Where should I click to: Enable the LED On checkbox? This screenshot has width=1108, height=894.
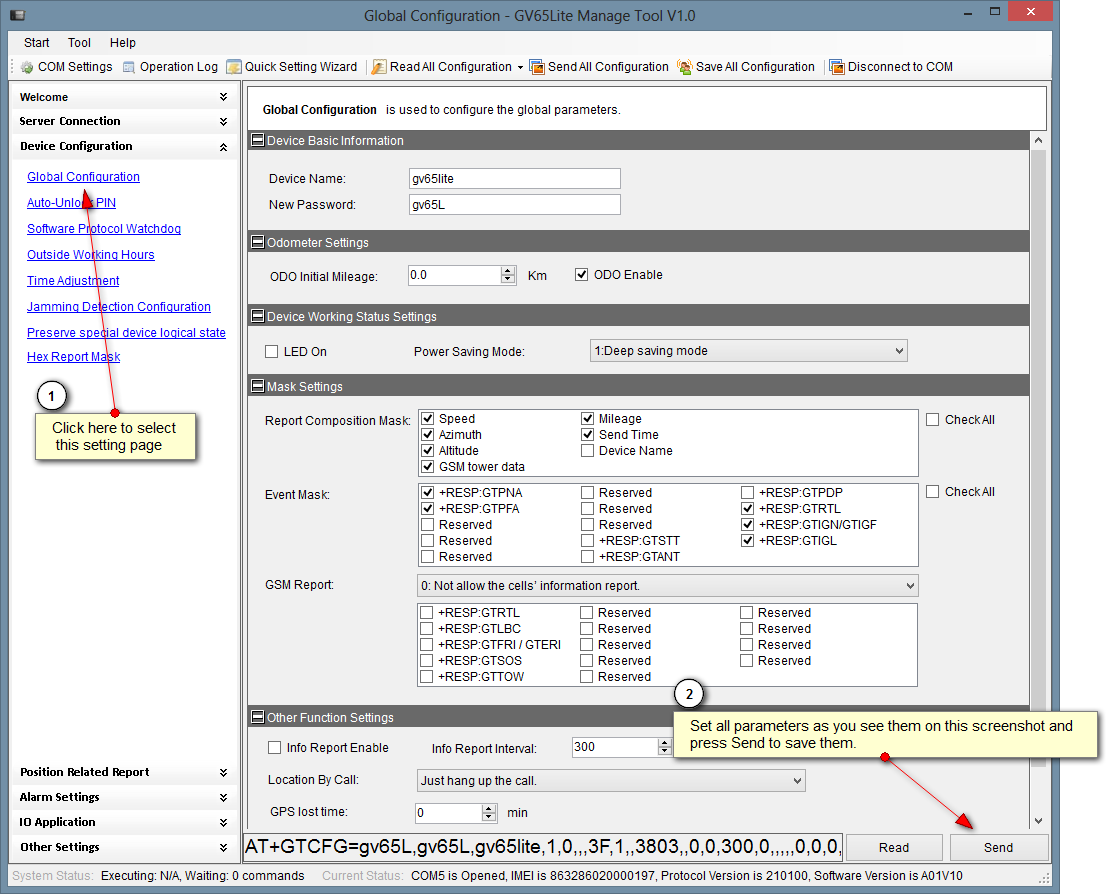click(x=271, y=351)
